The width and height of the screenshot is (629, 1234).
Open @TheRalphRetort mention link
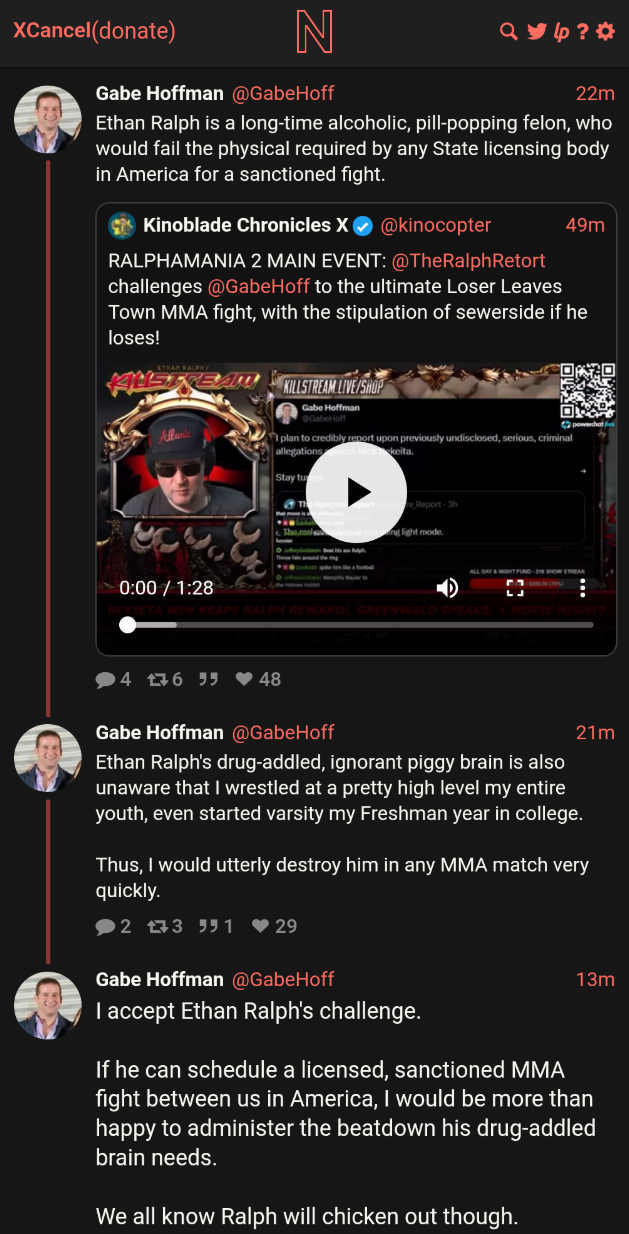click(x=469, y=261)
